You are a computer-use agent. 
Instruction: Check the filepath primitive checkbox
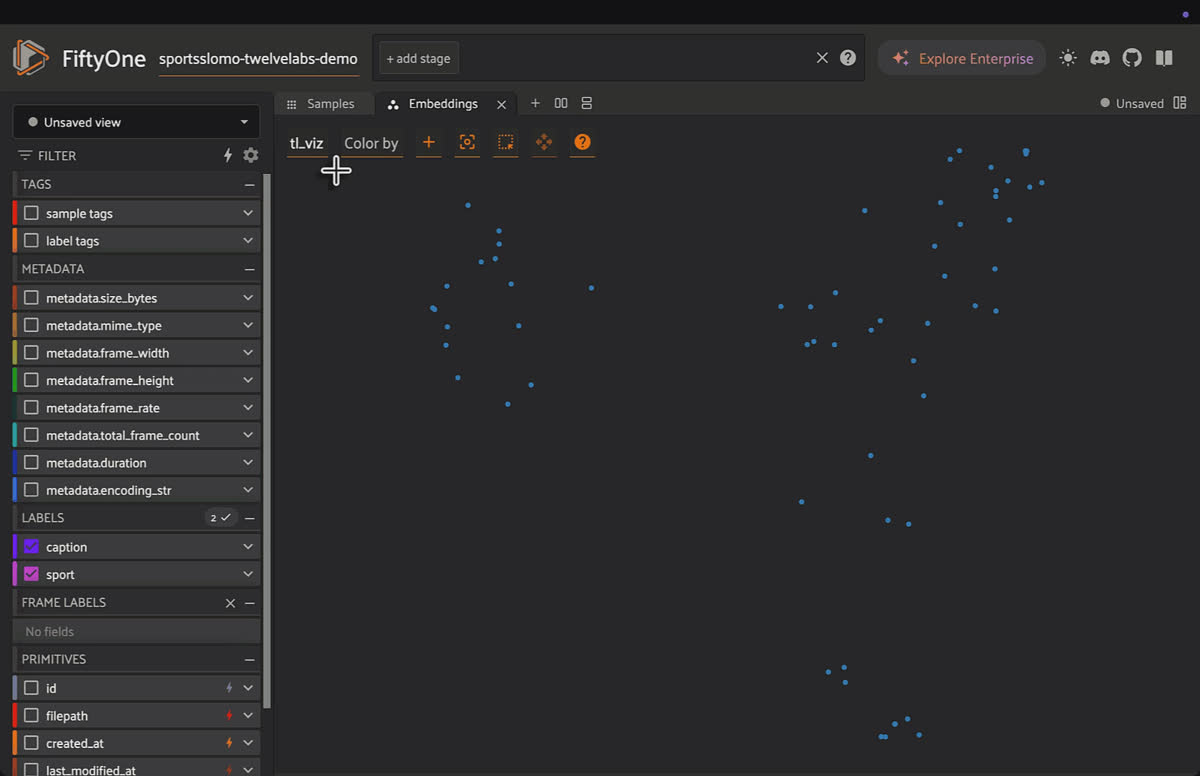[31, 716]
